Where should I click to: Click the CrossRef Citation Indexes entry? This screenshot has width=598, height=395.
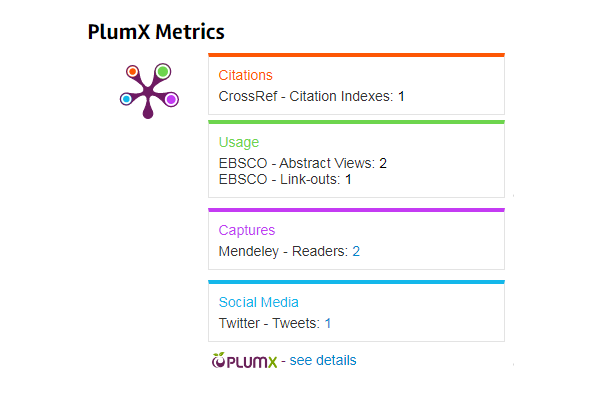pos(311,96)
